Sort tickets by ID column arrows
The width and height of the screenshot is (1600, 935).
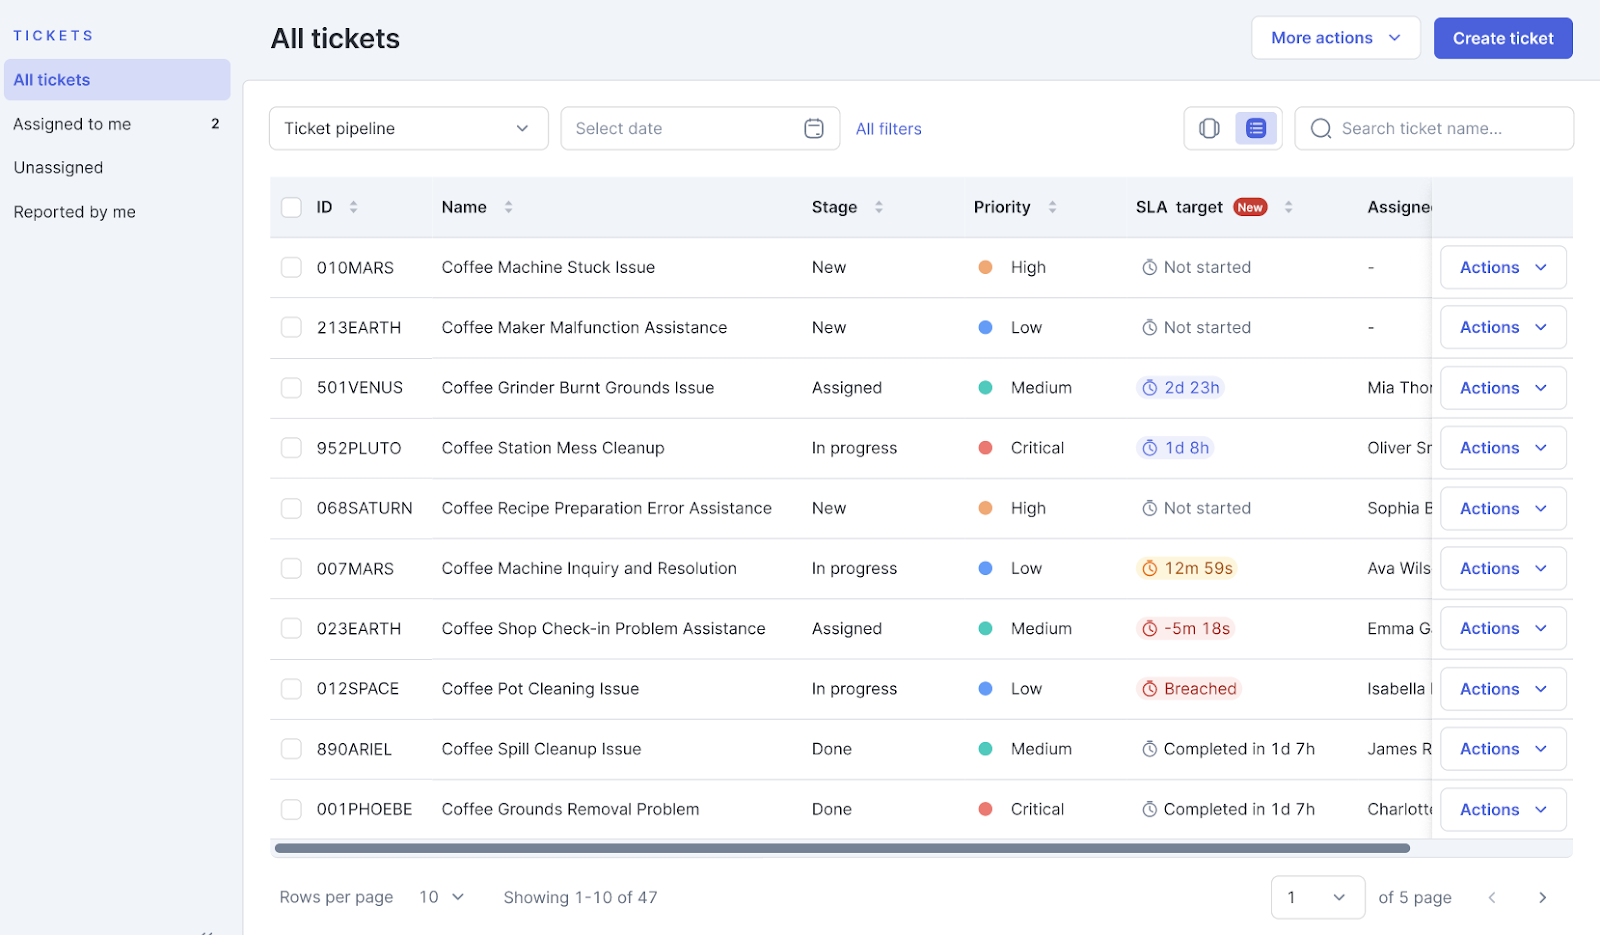[353, 207]
